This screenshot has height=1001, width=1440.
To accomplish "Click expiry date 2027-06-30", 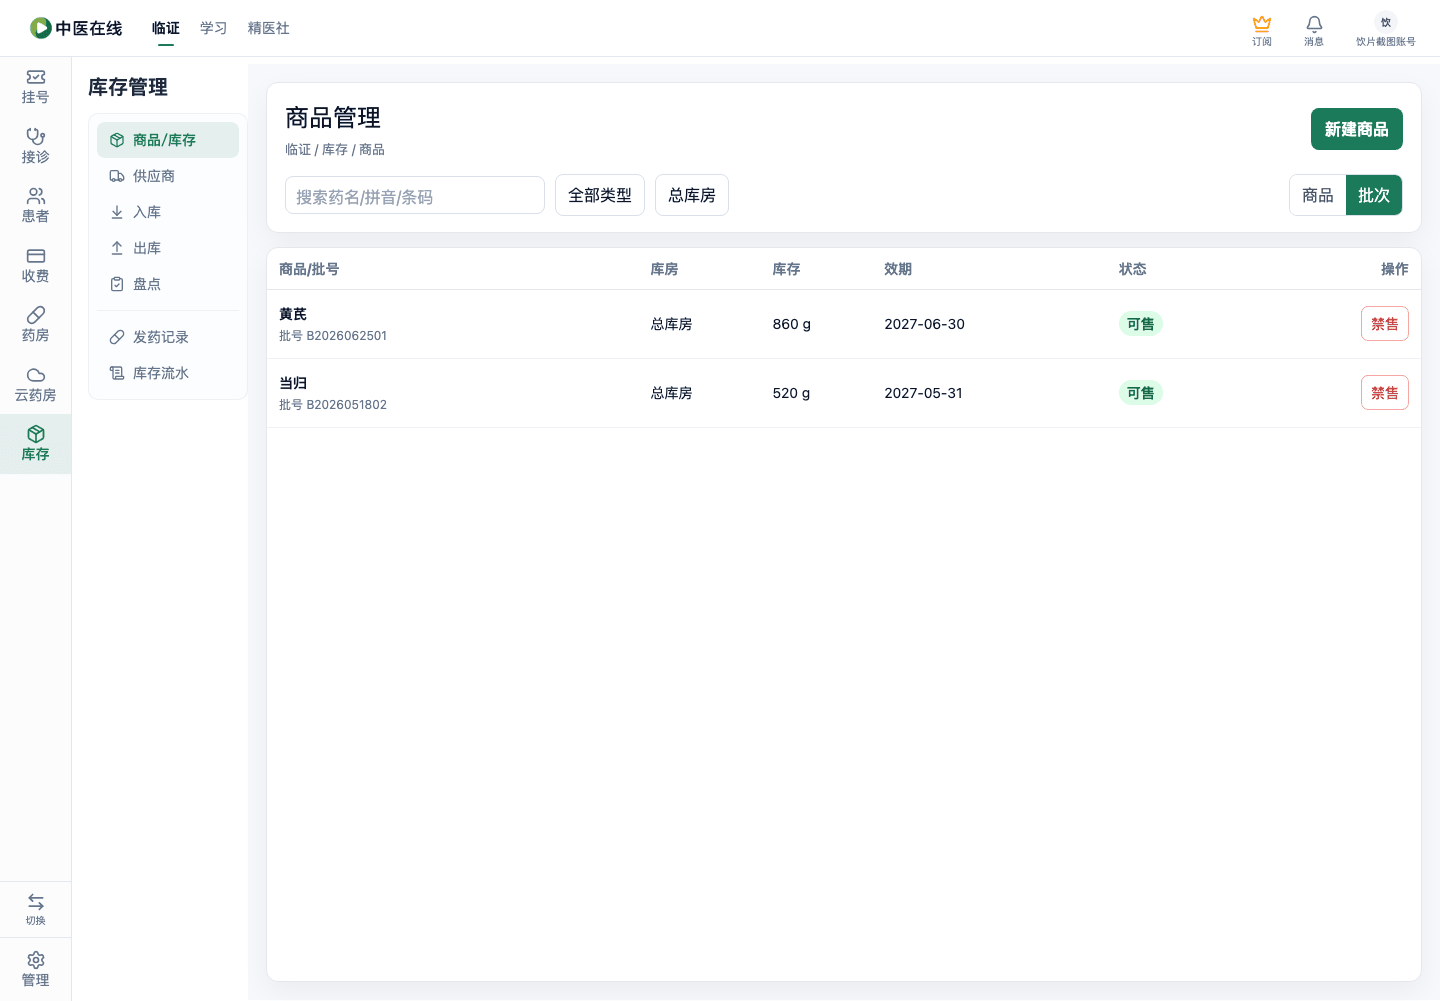I will pos(925,324).
